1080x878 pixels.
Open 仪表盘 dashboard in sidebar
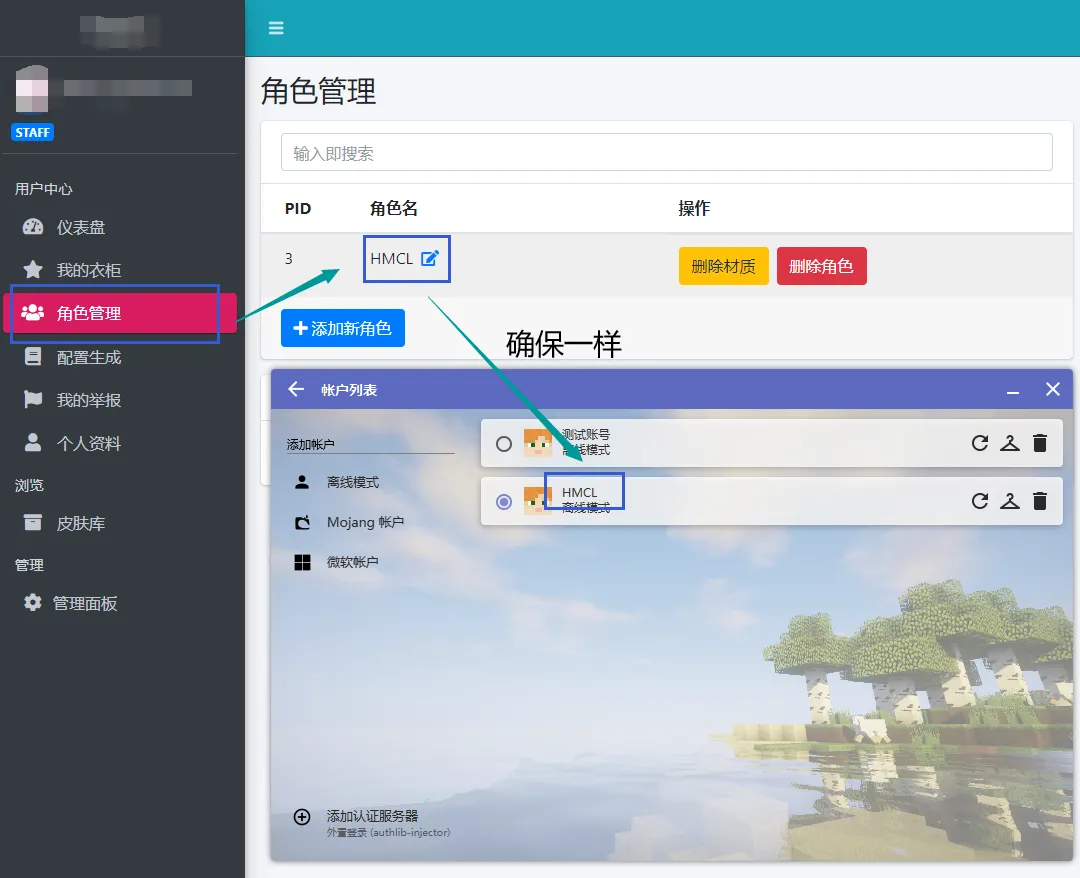click(80, 227)
